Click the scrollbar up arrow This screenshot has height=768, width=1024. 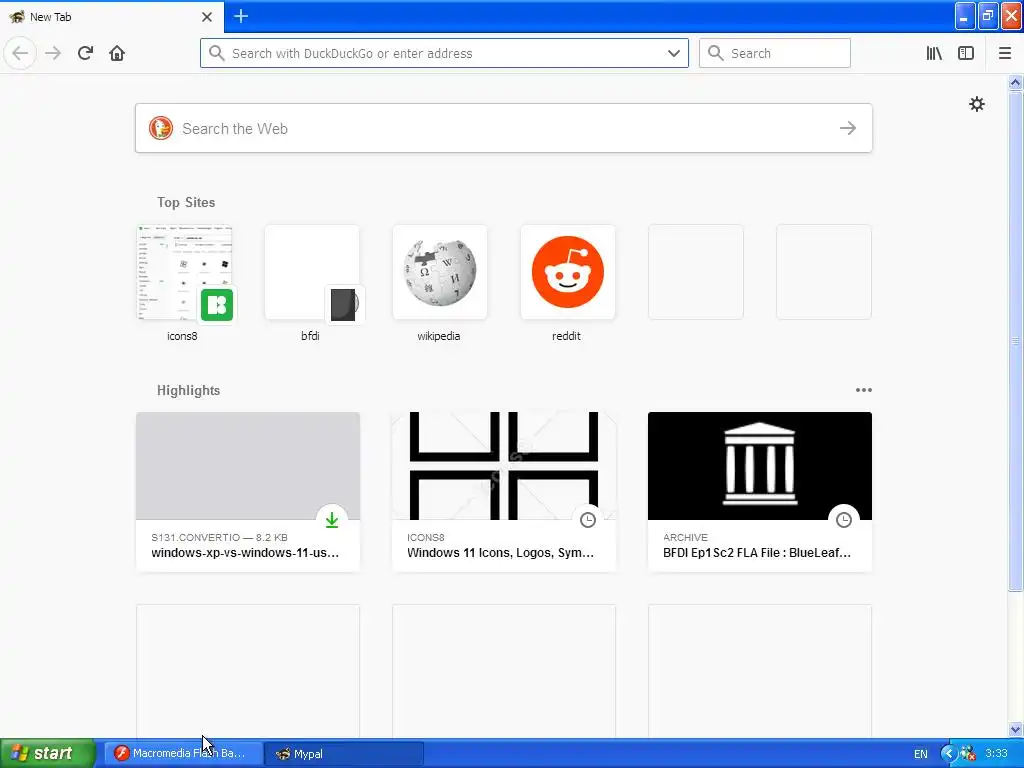pos(1015,82)
